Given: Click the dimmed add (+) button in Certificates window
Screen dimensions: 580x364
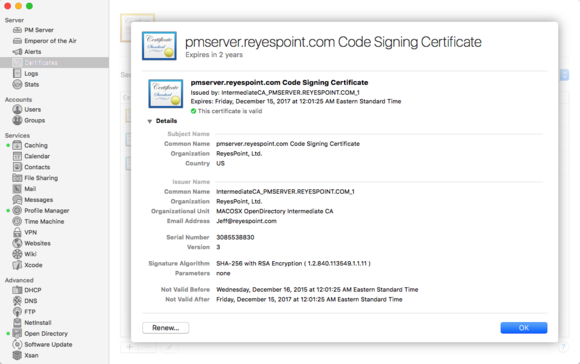Looking at the screenshot, I should pyautogui.click(x=129, y=347).
